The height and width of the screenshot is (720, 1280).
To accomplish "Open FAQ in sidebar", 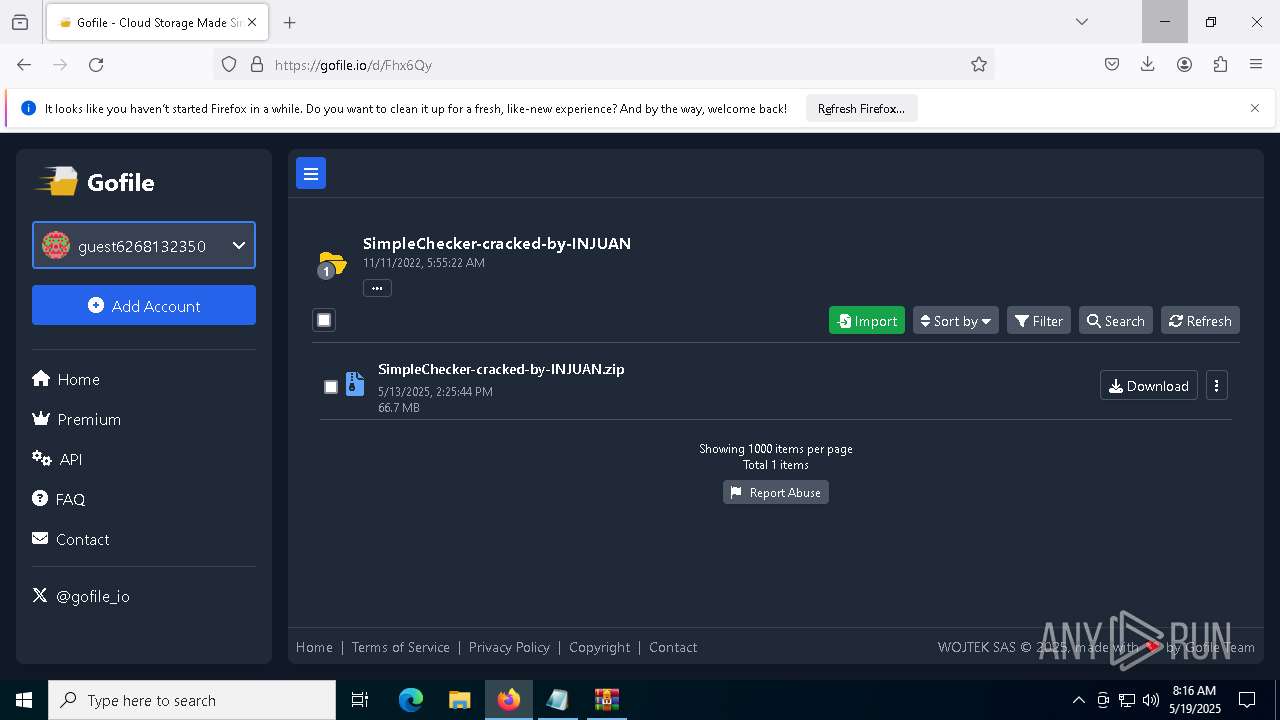I will 59,499.
